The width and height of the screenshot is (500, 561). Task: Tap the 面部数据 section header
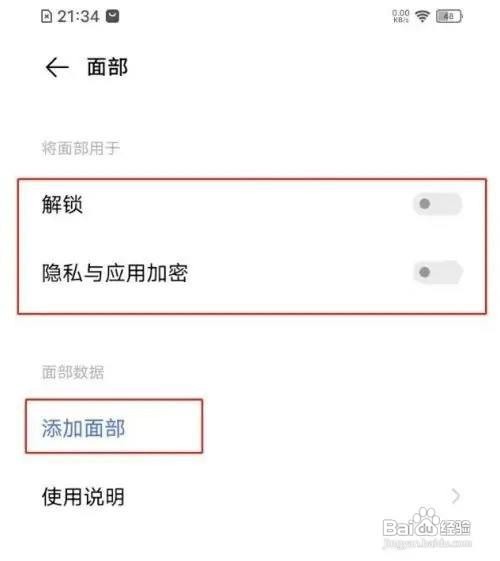click(x=73, y=372)
